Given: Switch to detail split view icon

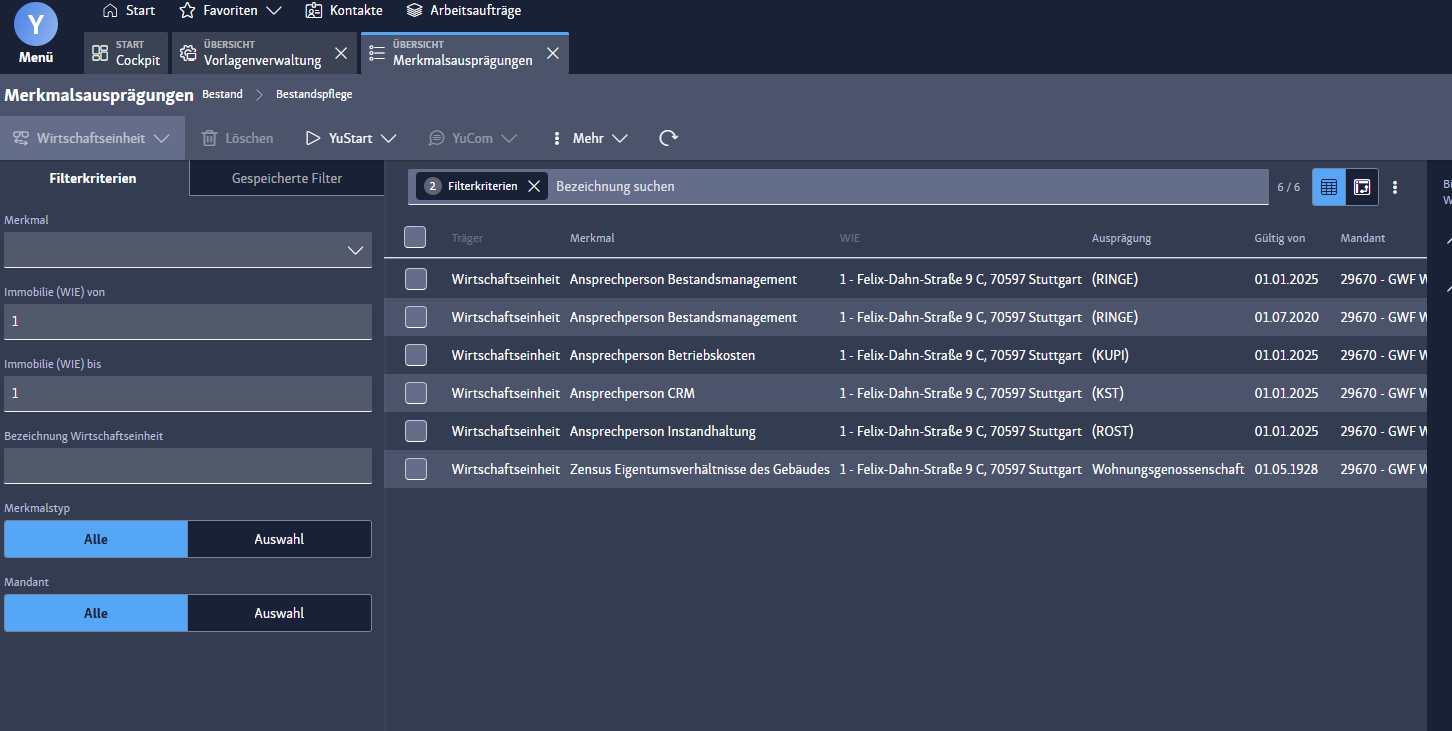Looking at the screenshot, I should point(1362,187).
